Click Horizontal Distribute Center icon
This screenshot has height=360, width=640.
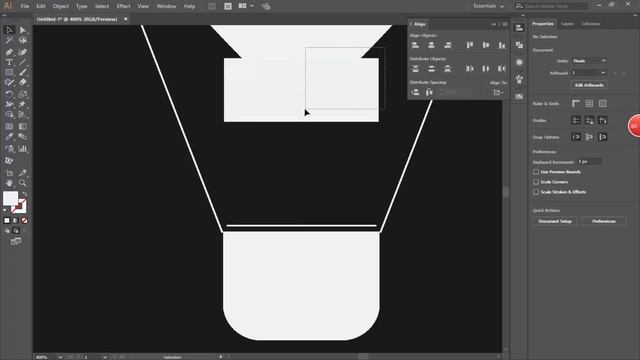click(x=486, y=69)
